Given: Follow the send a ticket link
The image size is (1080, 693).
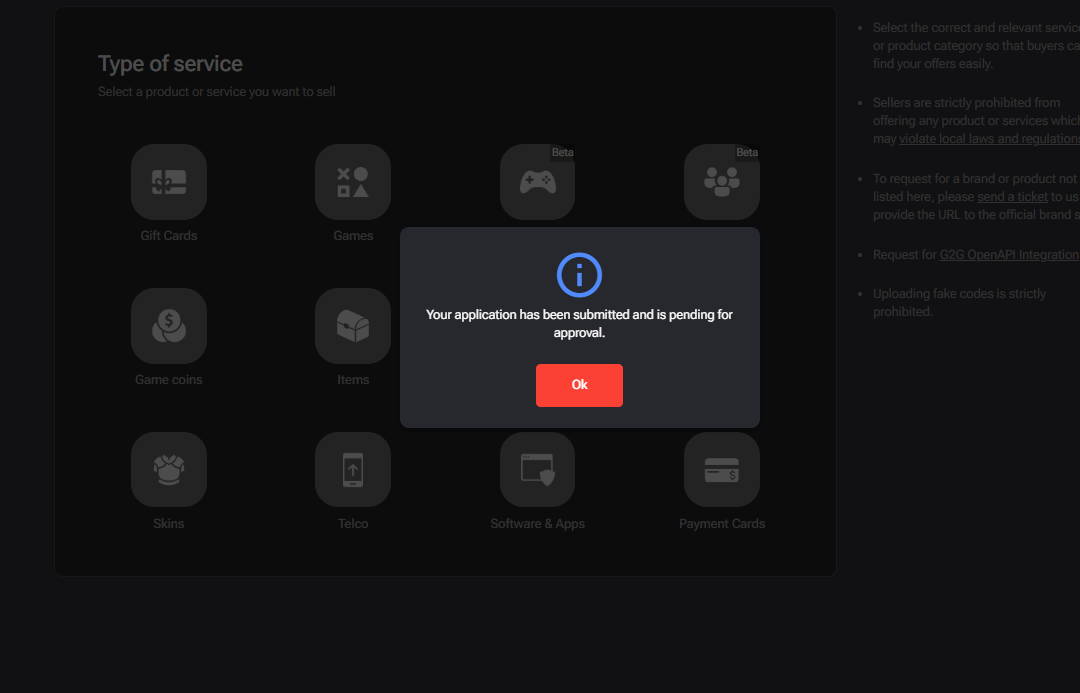Looking at the screenshot, I should click(x=1012, y=196).
